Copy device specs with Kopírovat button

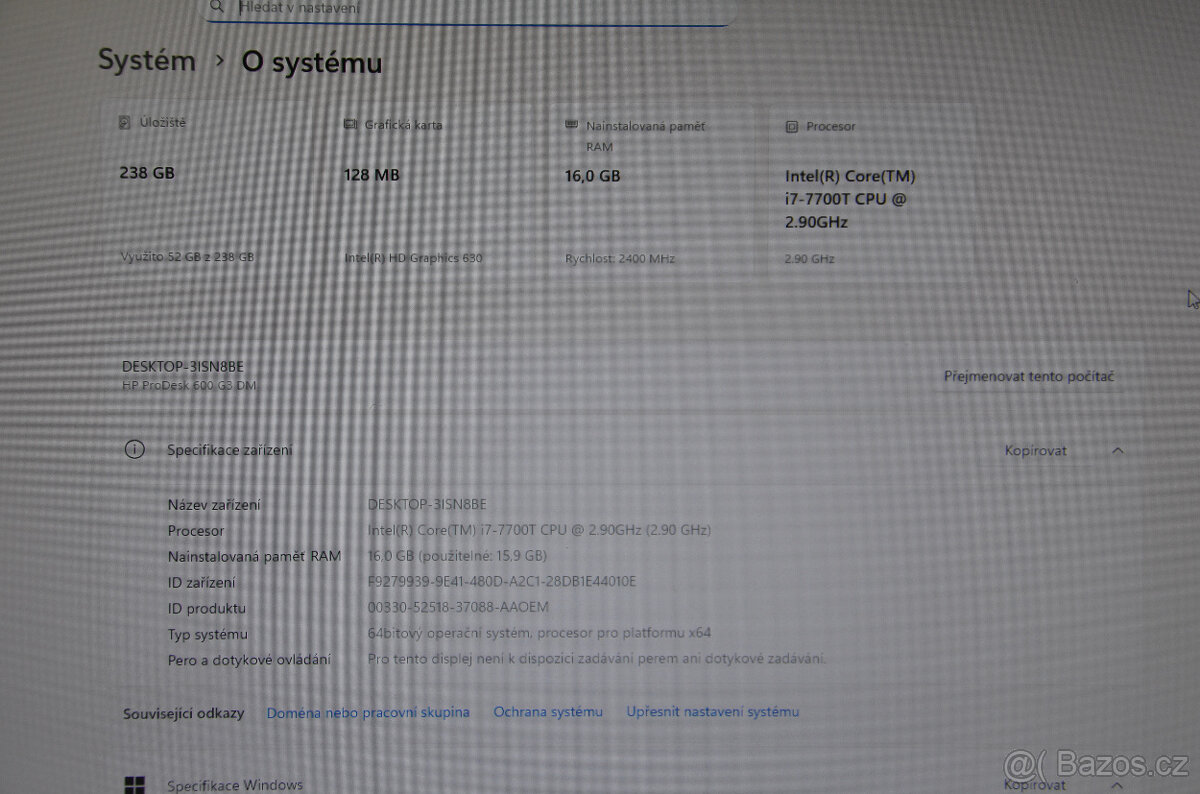pyautogui.click(x=1035, y=451)
